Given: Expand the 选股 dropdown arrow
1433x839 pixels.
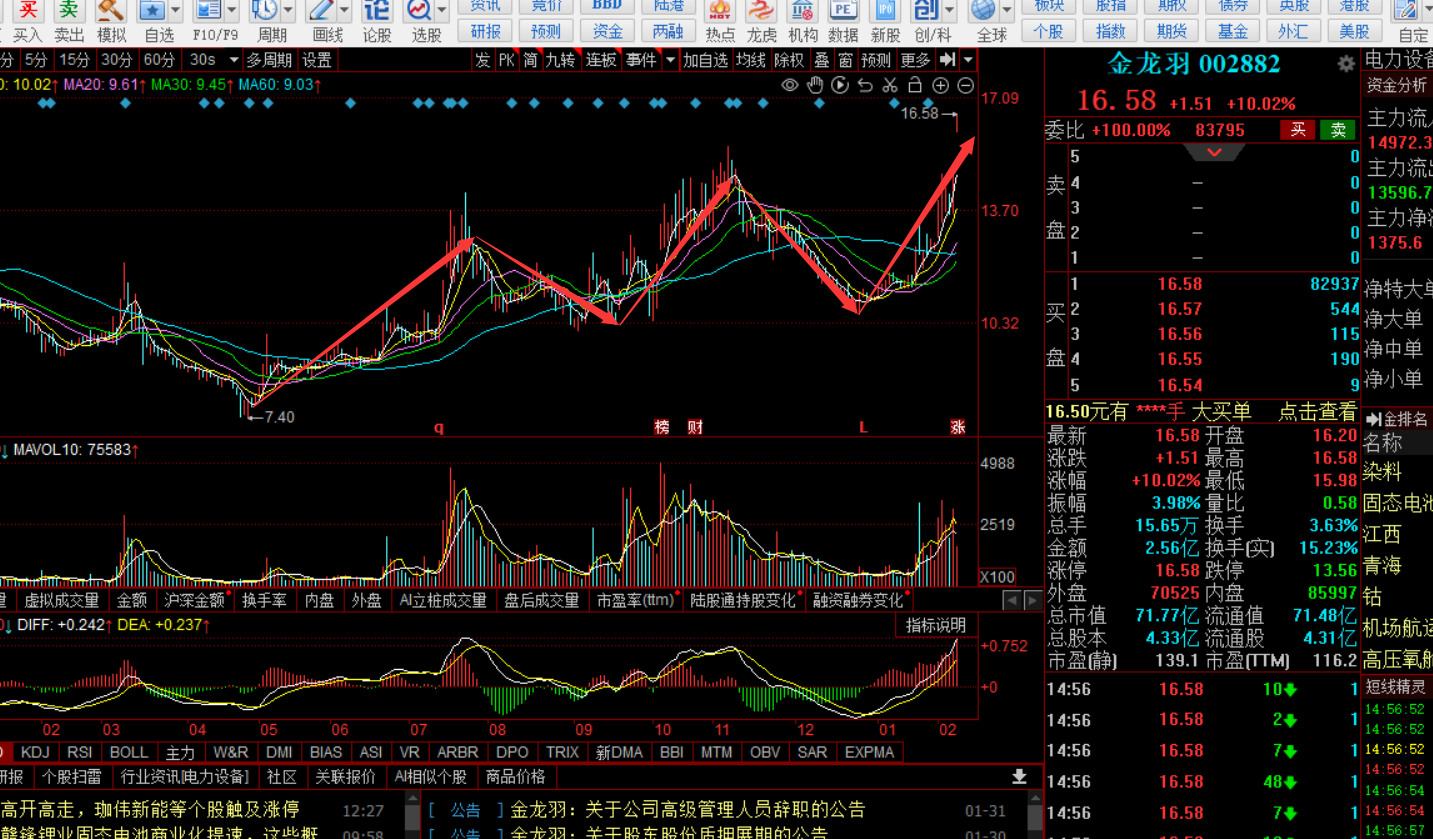Looking at the screenshot, I should (x=442, y=11).
